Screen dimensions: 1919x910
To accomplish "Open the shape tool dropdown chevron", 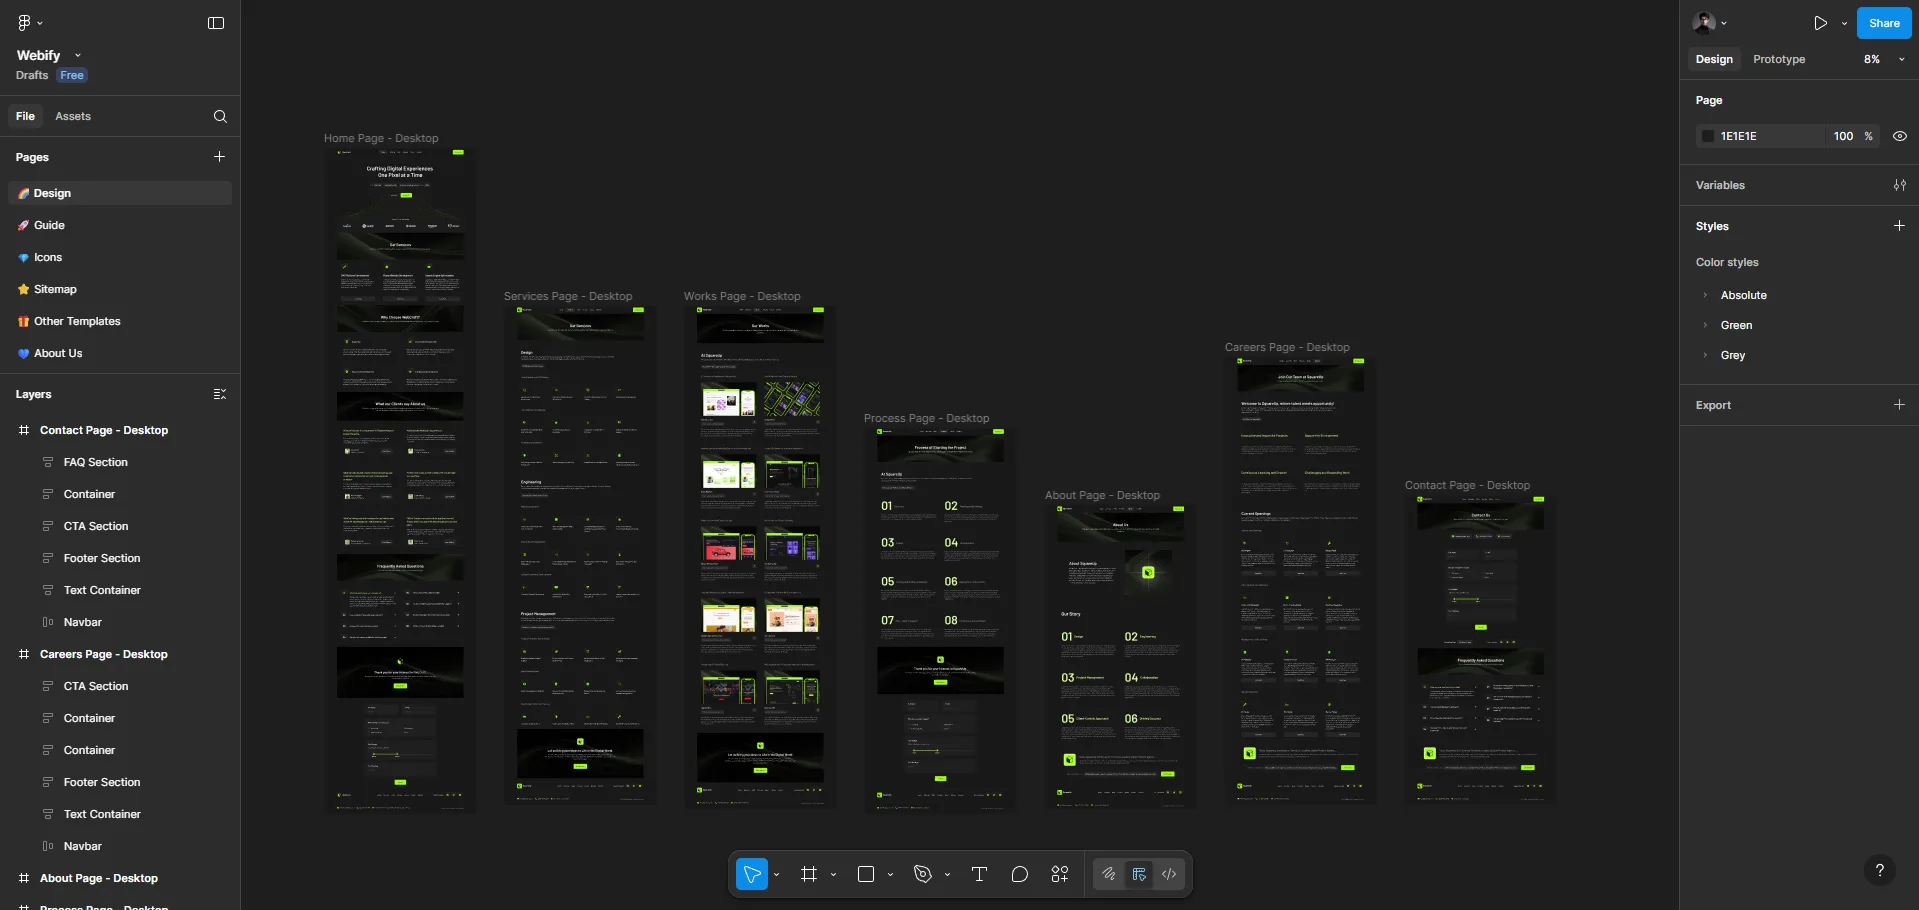I will pos(891,873).
